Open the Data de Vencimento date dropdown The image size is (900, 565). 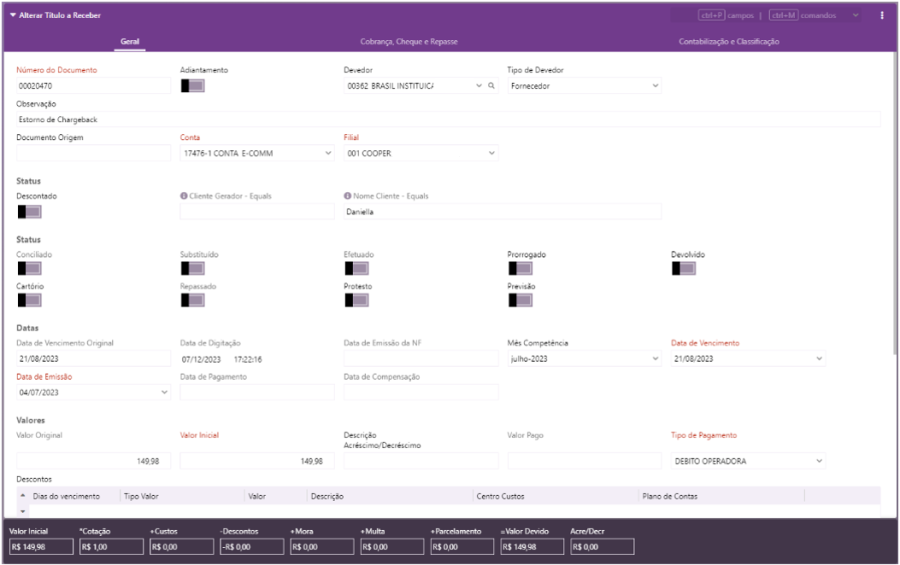coord(818,359)
